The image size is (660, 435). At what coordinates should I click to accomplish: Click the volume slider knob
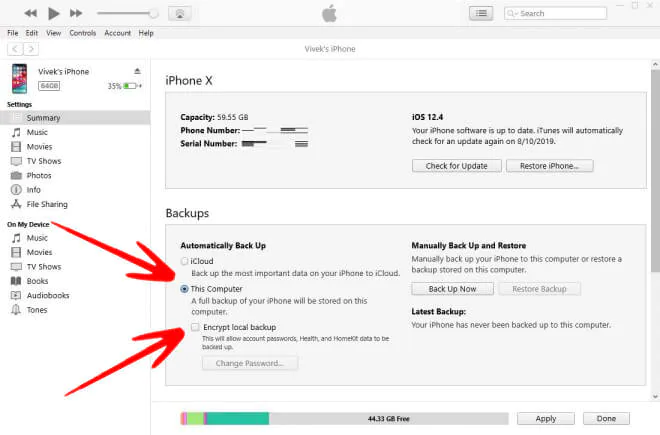click(x=154, y=13)
